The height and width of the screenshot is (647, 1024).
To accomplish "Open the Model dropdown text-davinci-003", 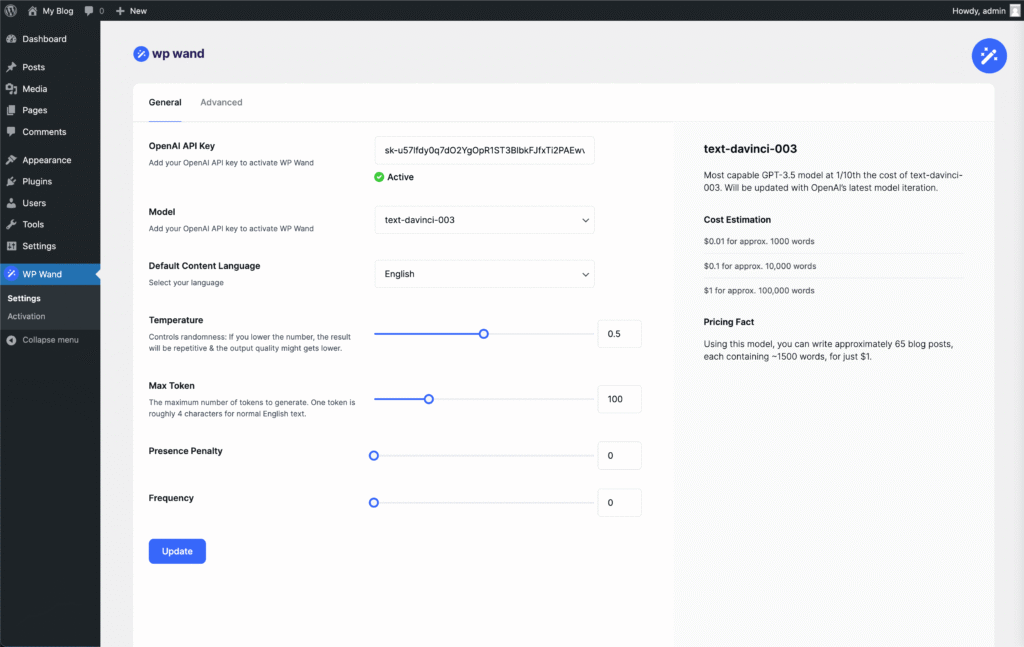I will tap(485, 220).
